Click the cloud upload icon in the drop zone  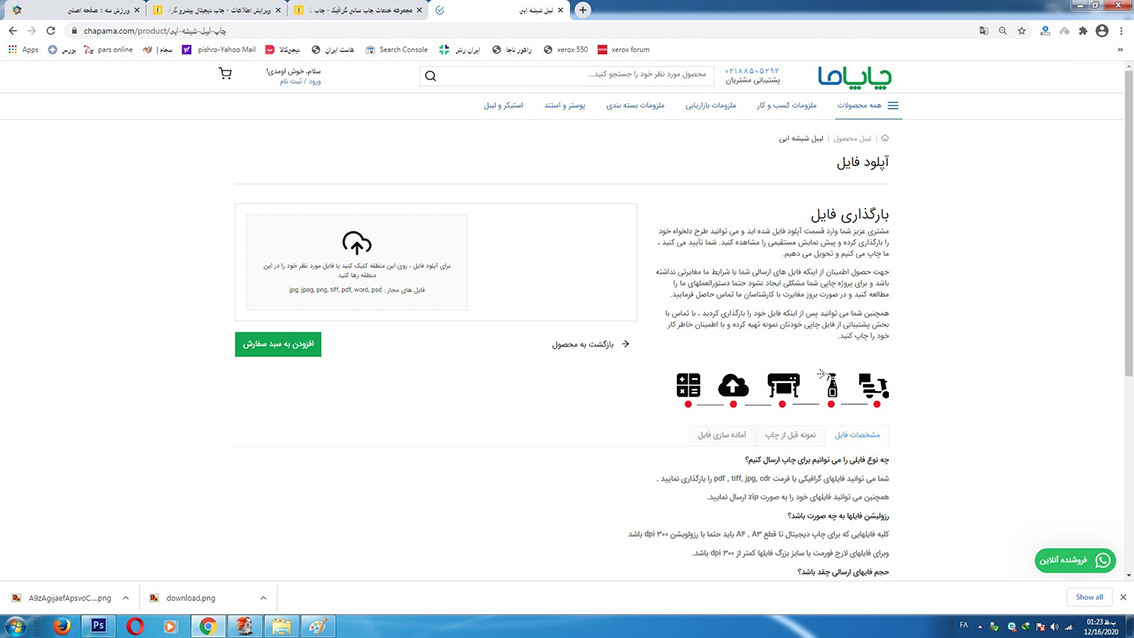click(357, 243)
